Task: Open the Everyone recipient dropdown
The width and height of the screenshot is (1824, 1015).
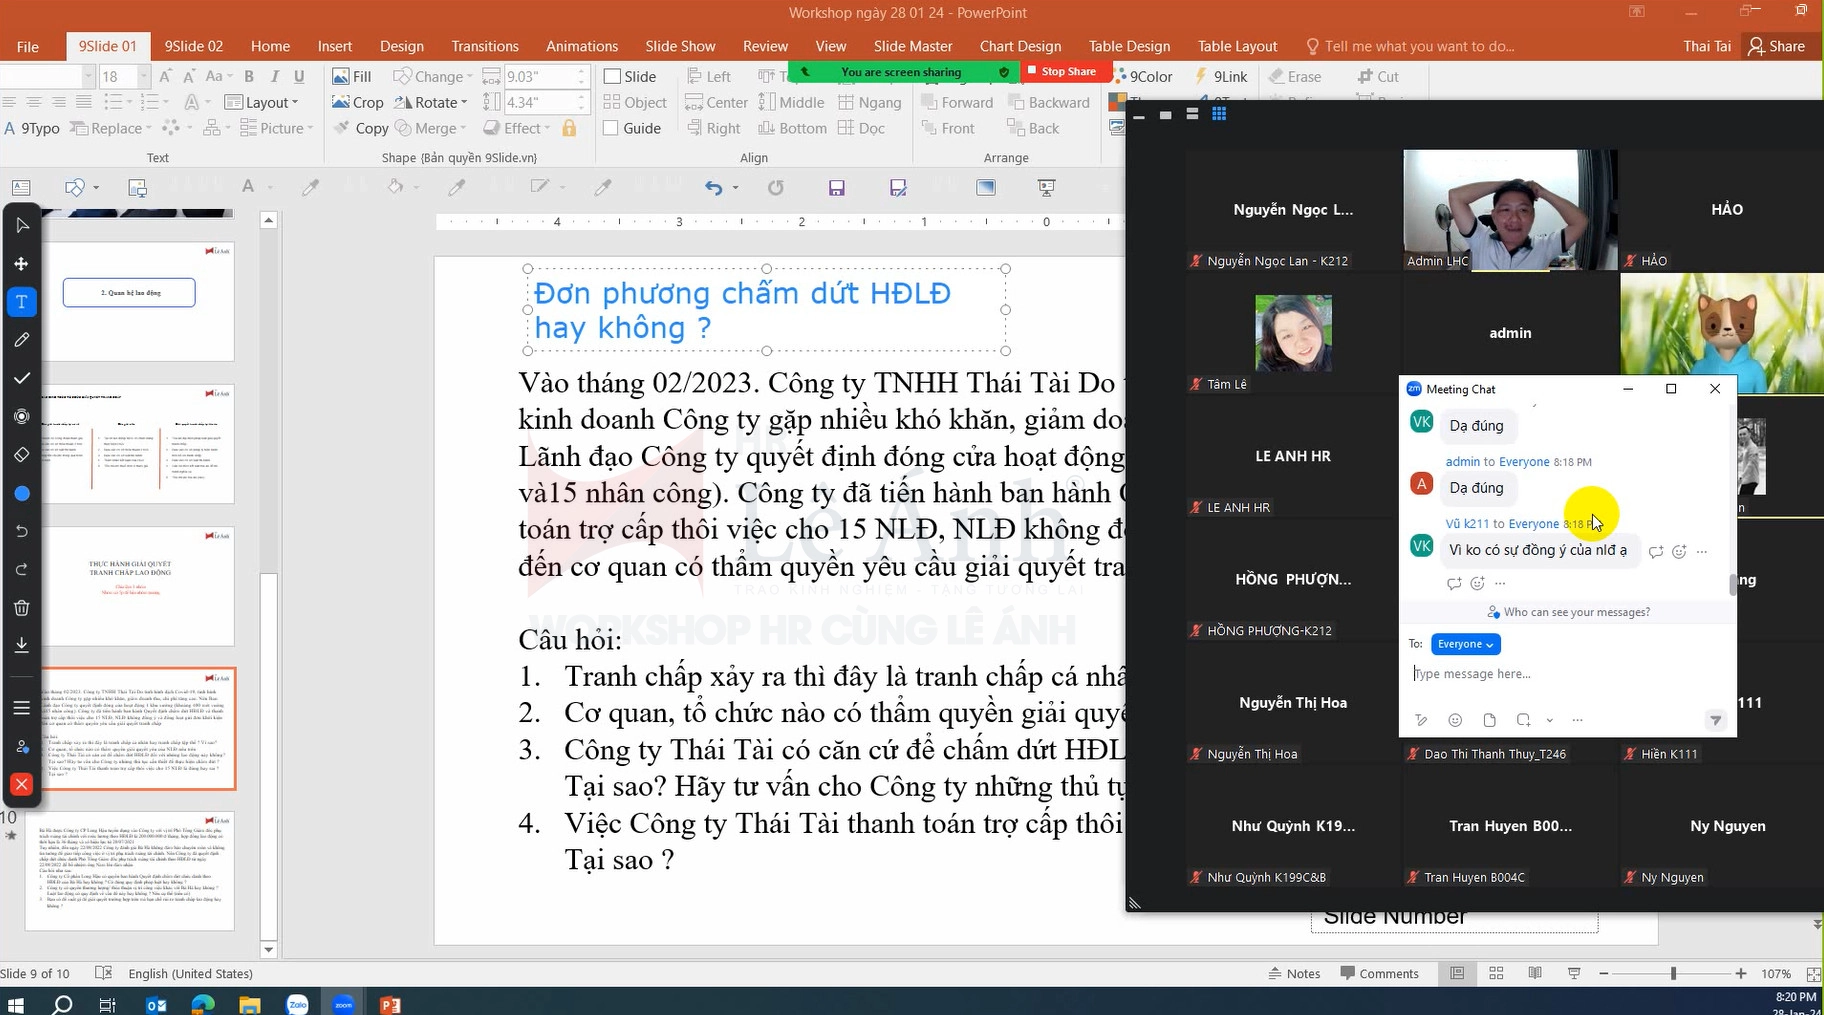Action: pos(1465,644)
